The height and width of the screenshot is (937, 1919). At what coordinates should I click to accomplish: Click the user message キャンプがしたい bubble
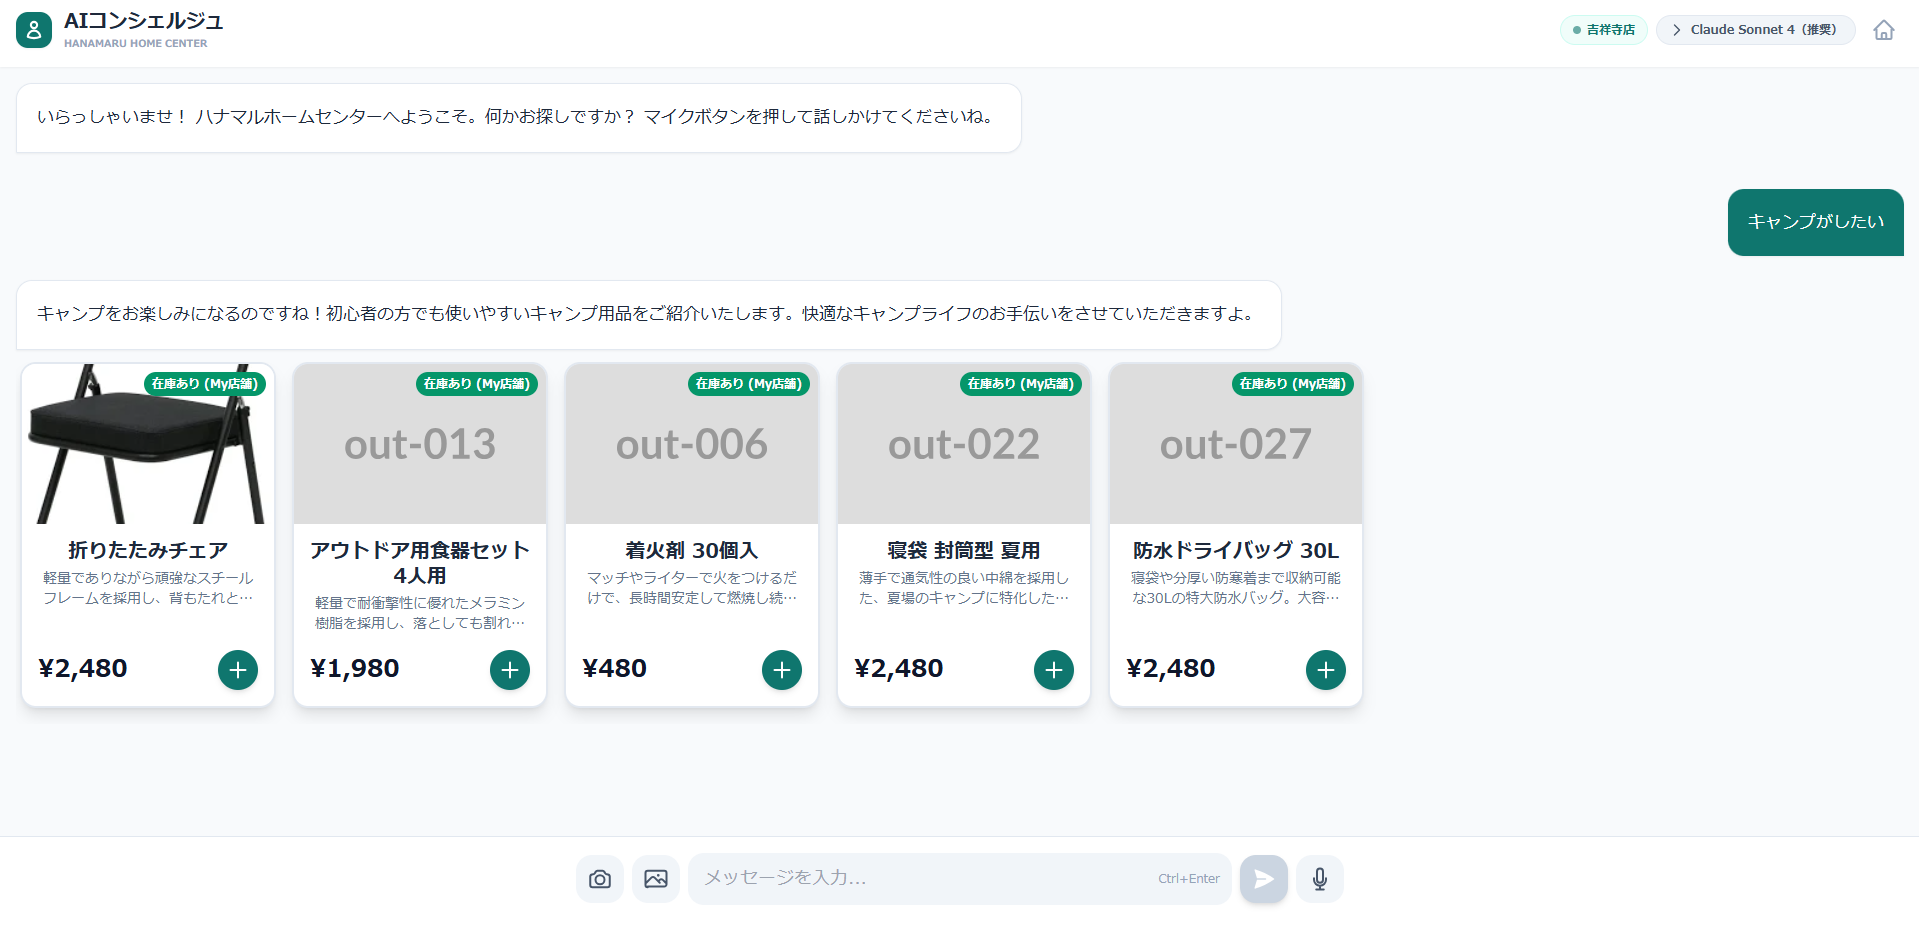click(1816, 222)
